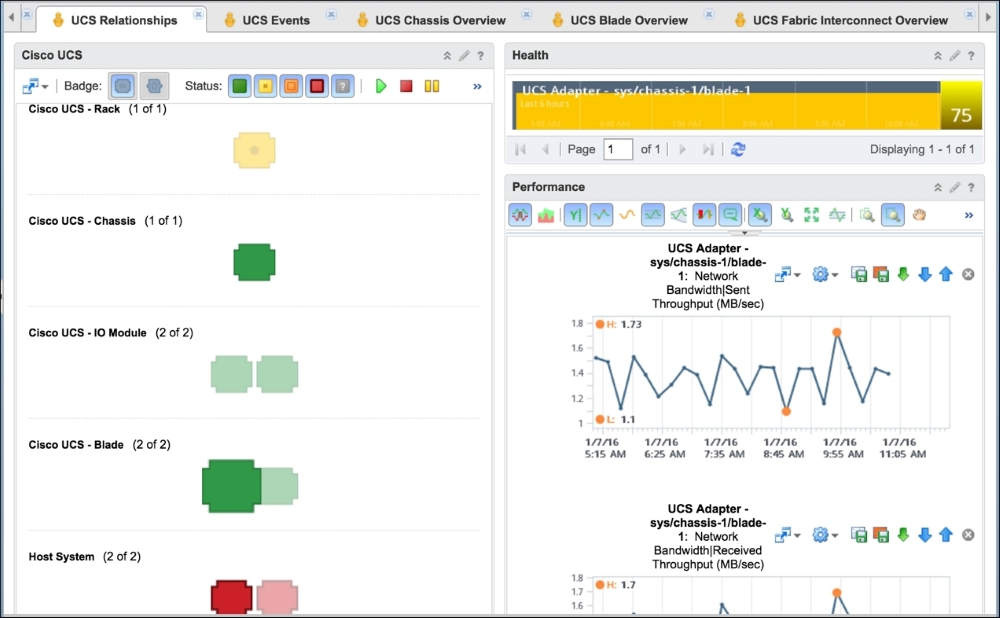Go to last Health page

pyautogui.click(x=708, y=149)
